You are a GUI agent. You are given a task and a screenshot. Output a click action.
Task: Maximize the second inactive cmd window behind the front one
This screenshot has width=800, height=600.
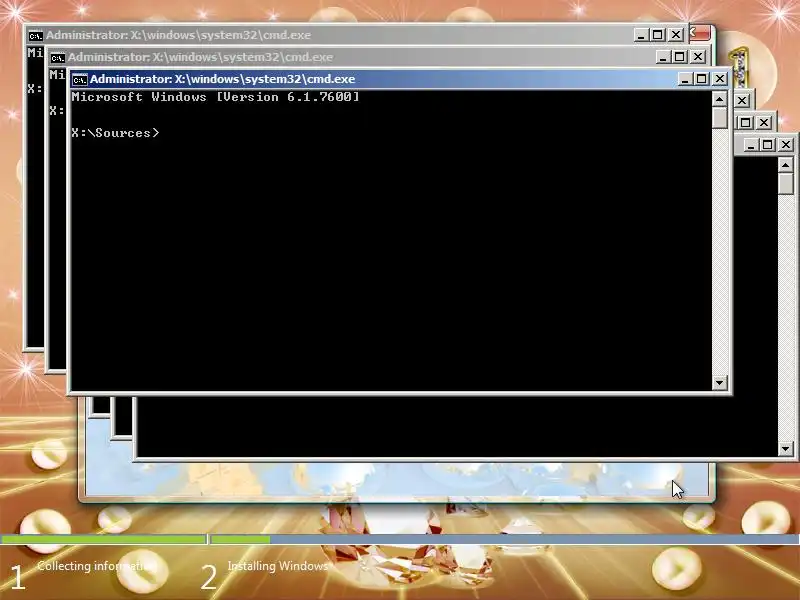[x=680, y=57]
